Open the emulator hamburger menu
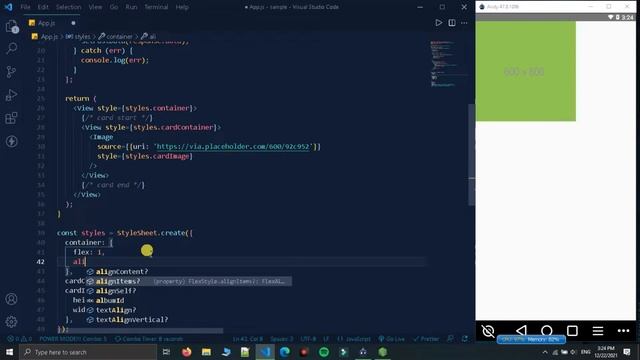 [598, 331]
